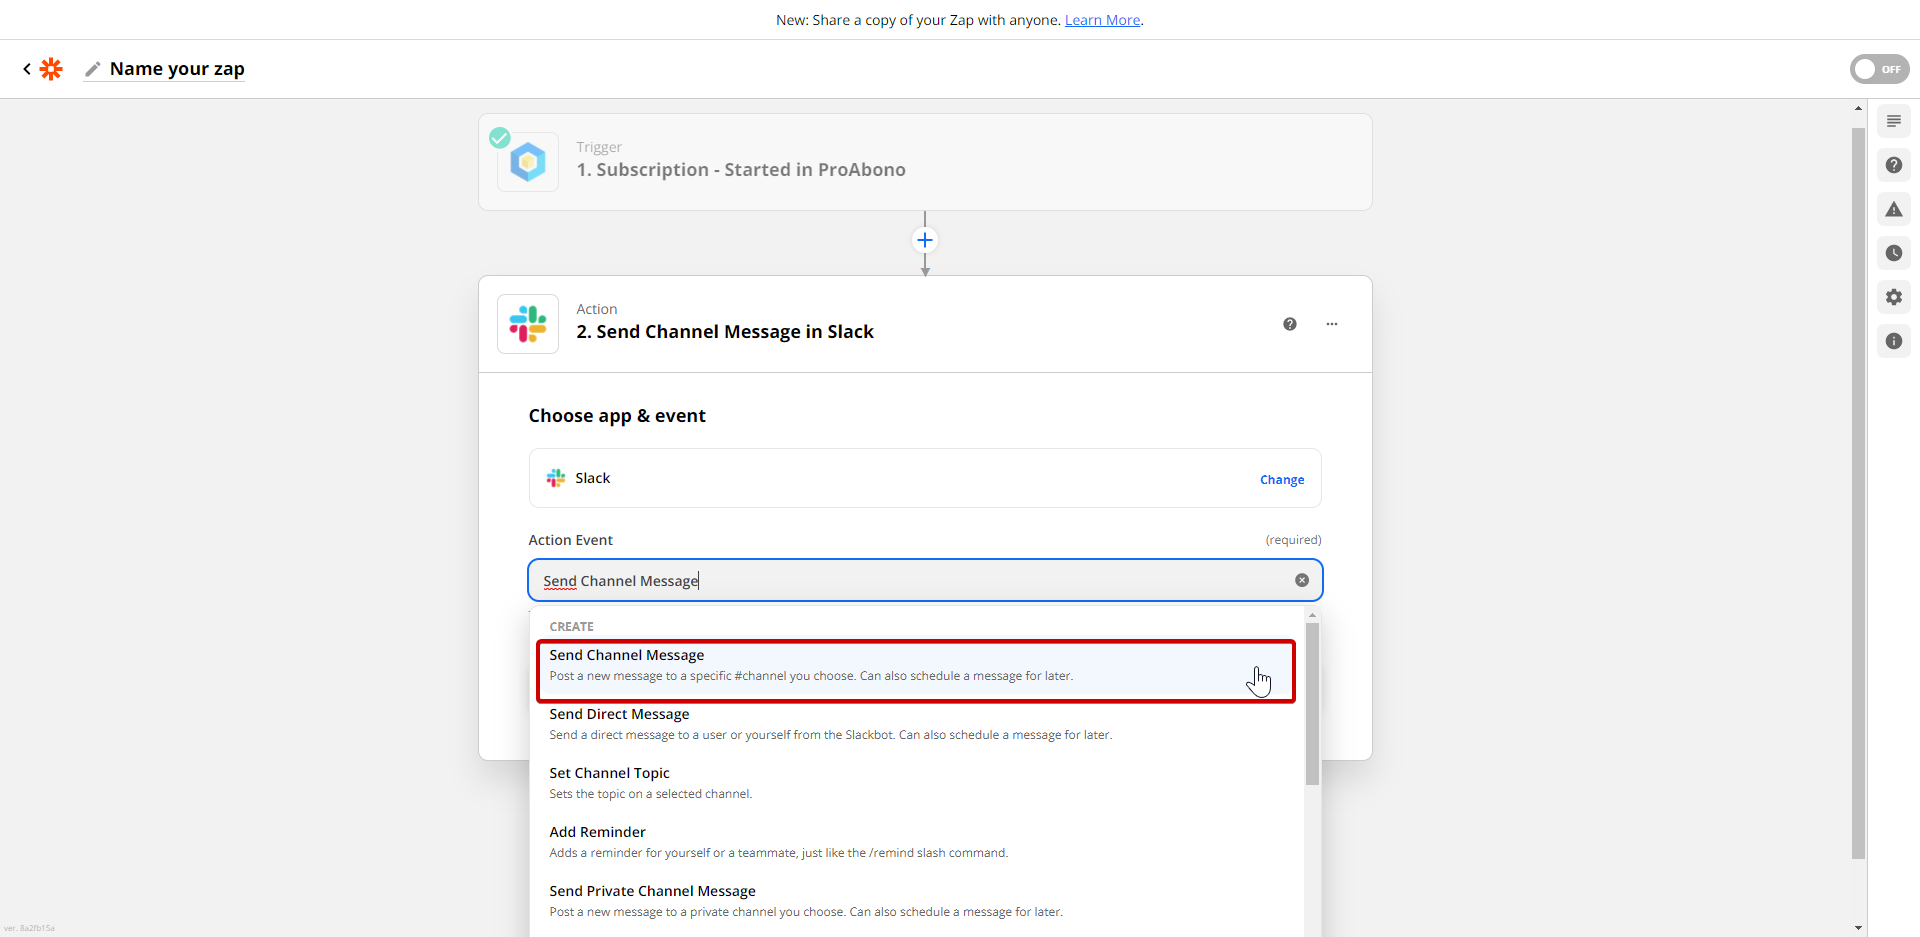Click the small Slack icon in app row
The width and height of the screenshot is (1920, 937).
556,478
